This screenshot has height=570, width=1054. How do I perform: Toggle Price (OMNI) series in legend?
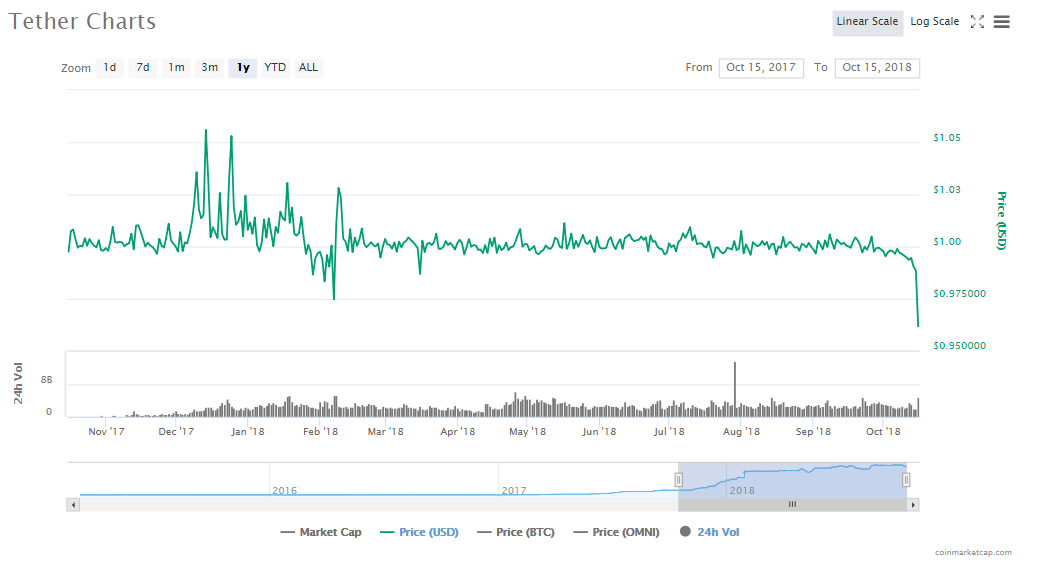(x=616, y=532)
